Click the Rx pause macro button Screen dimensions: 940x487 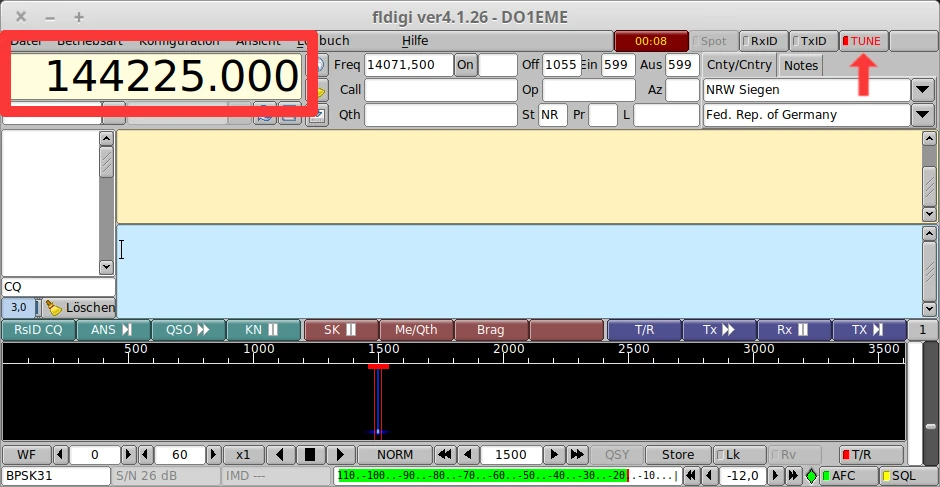pyautogui.click(x=794, y=330)
